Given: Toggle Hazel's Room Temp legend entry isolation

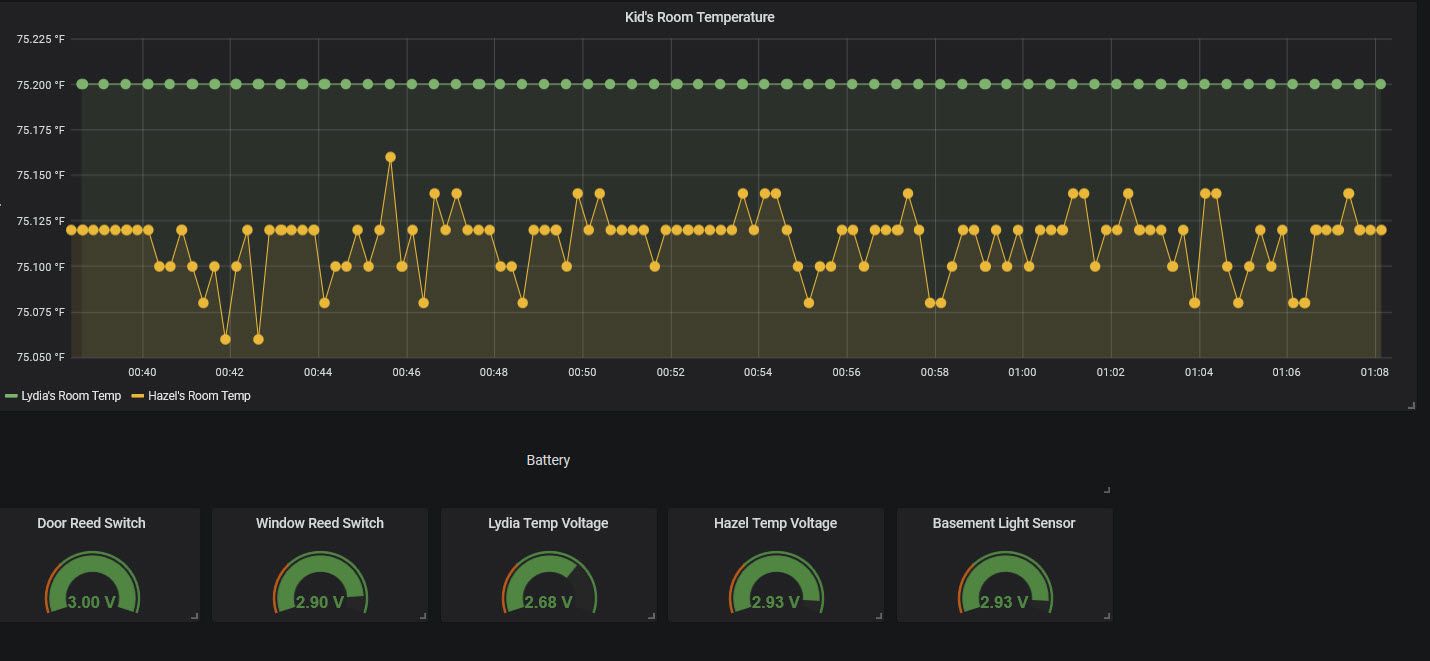Looking at the screenshot, I should [201, 396].
